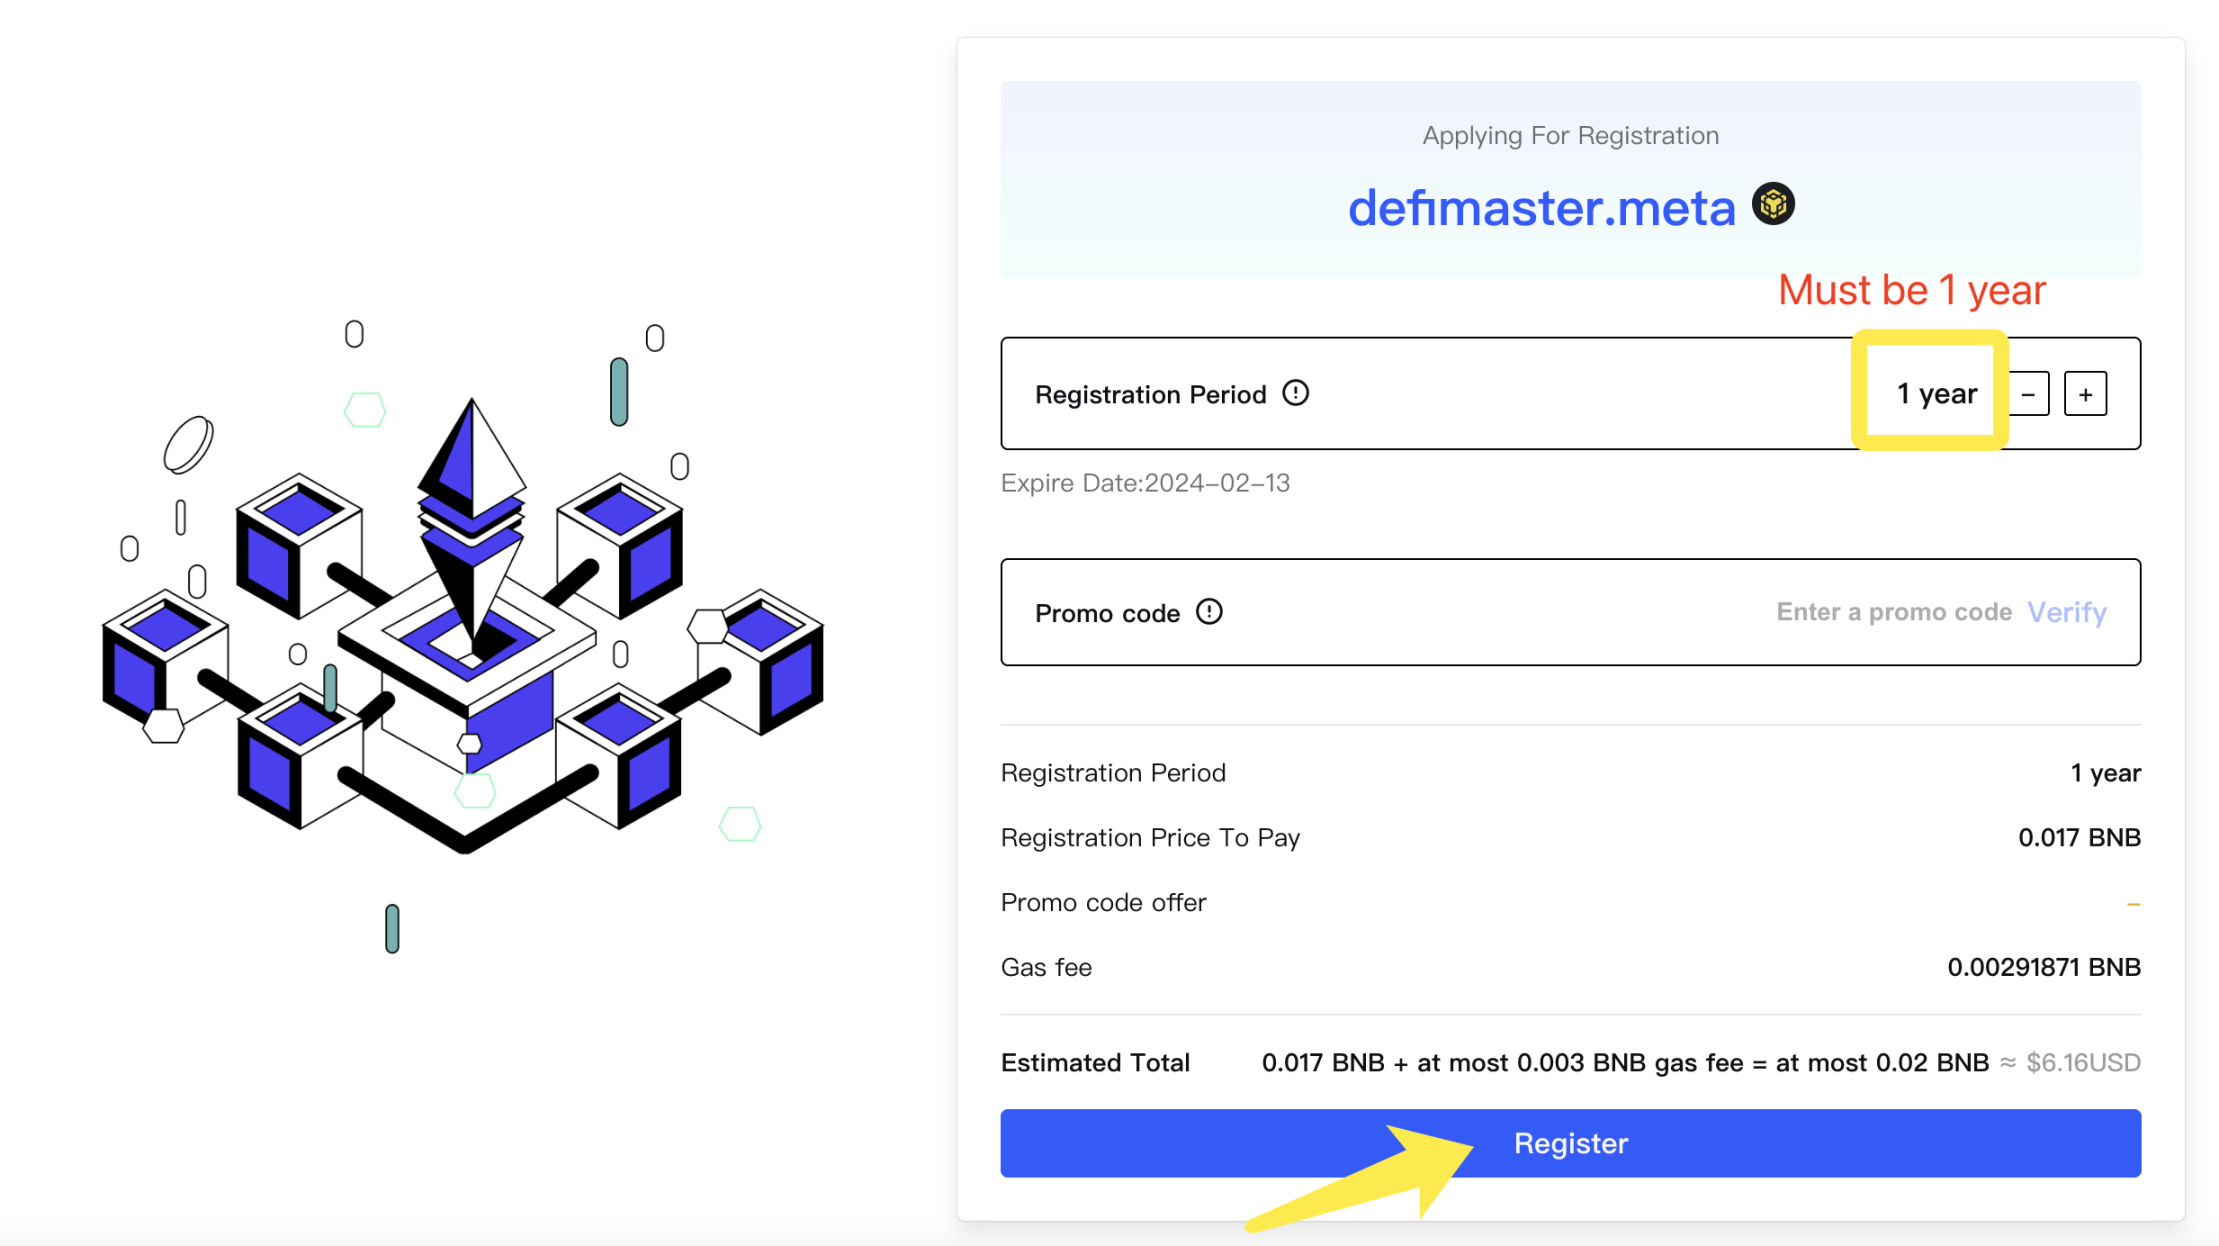The width and height of the screenshot is (2219, 1246).
Task: Focus the 'Enter a promo code' field
Action: click(x=1893, y=612)
